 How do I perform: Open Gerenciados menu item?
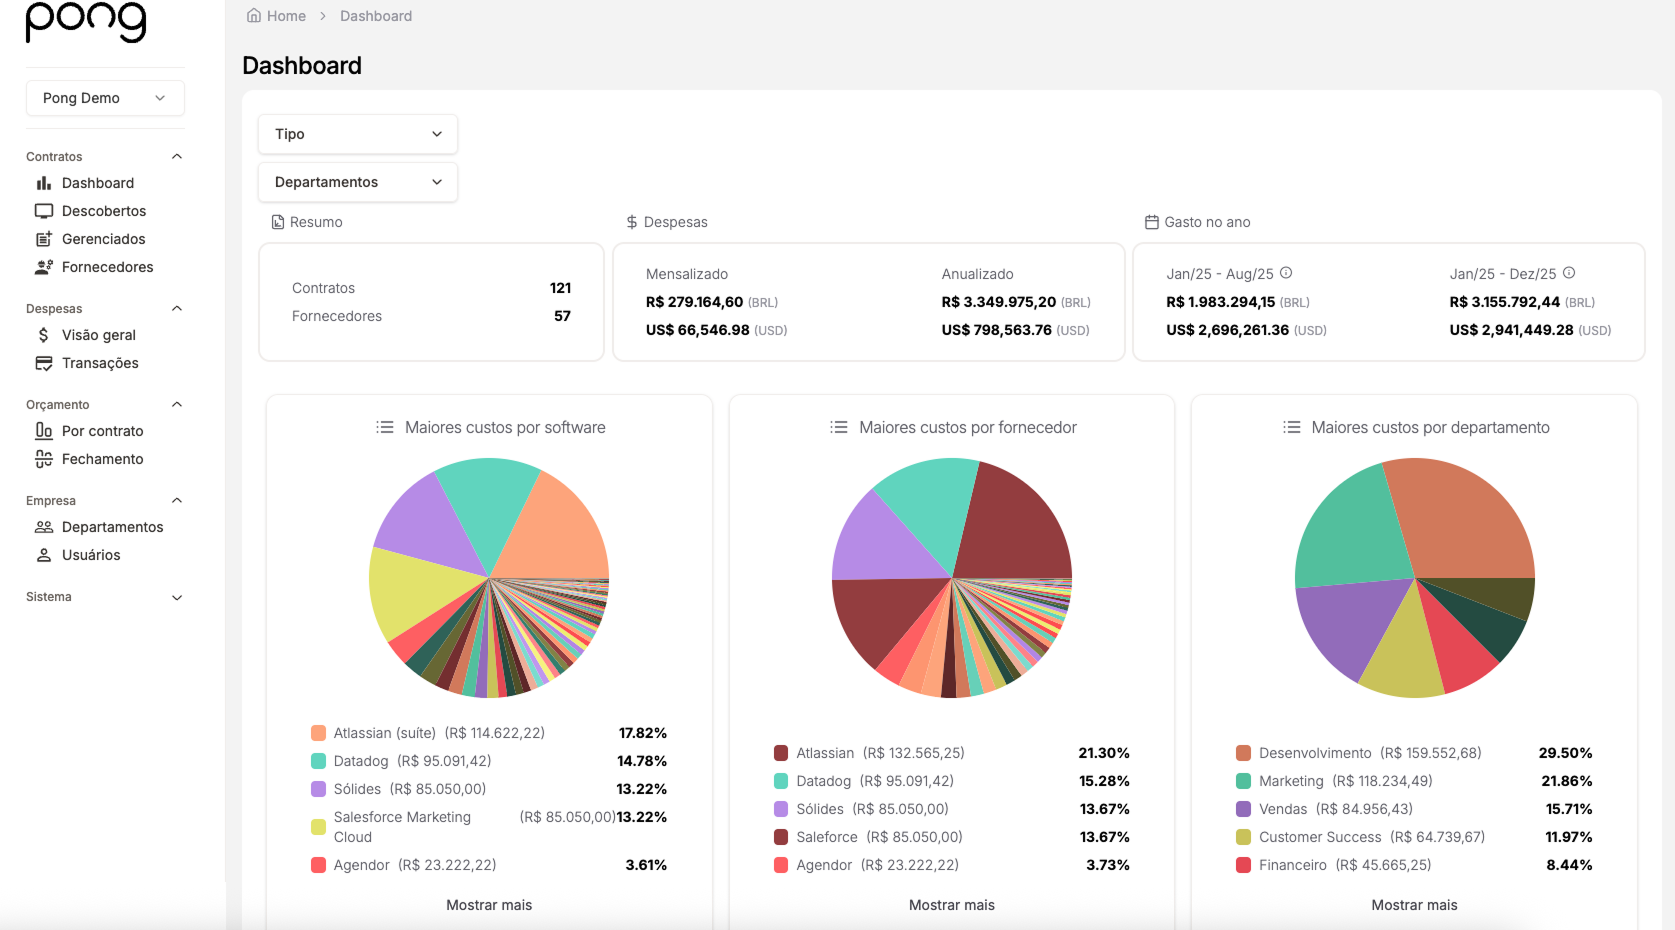[105, 239]
